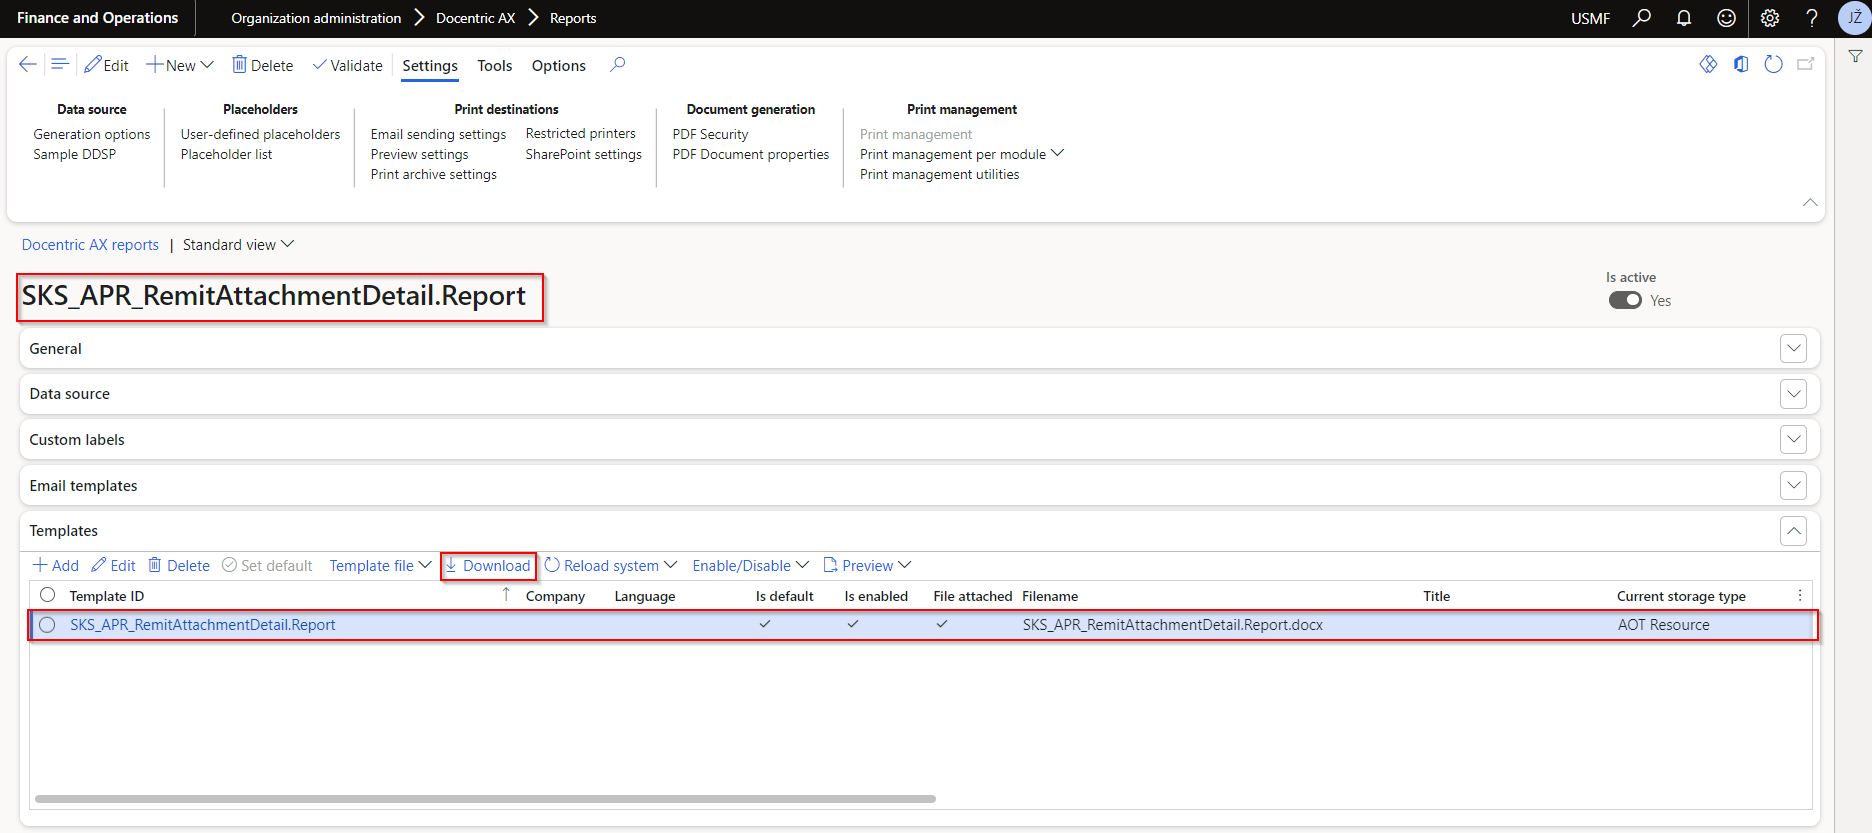The height and width of the screenshot is (833, 1872).
Task: Click Validate in the action bar
Action: pos(348,65)
